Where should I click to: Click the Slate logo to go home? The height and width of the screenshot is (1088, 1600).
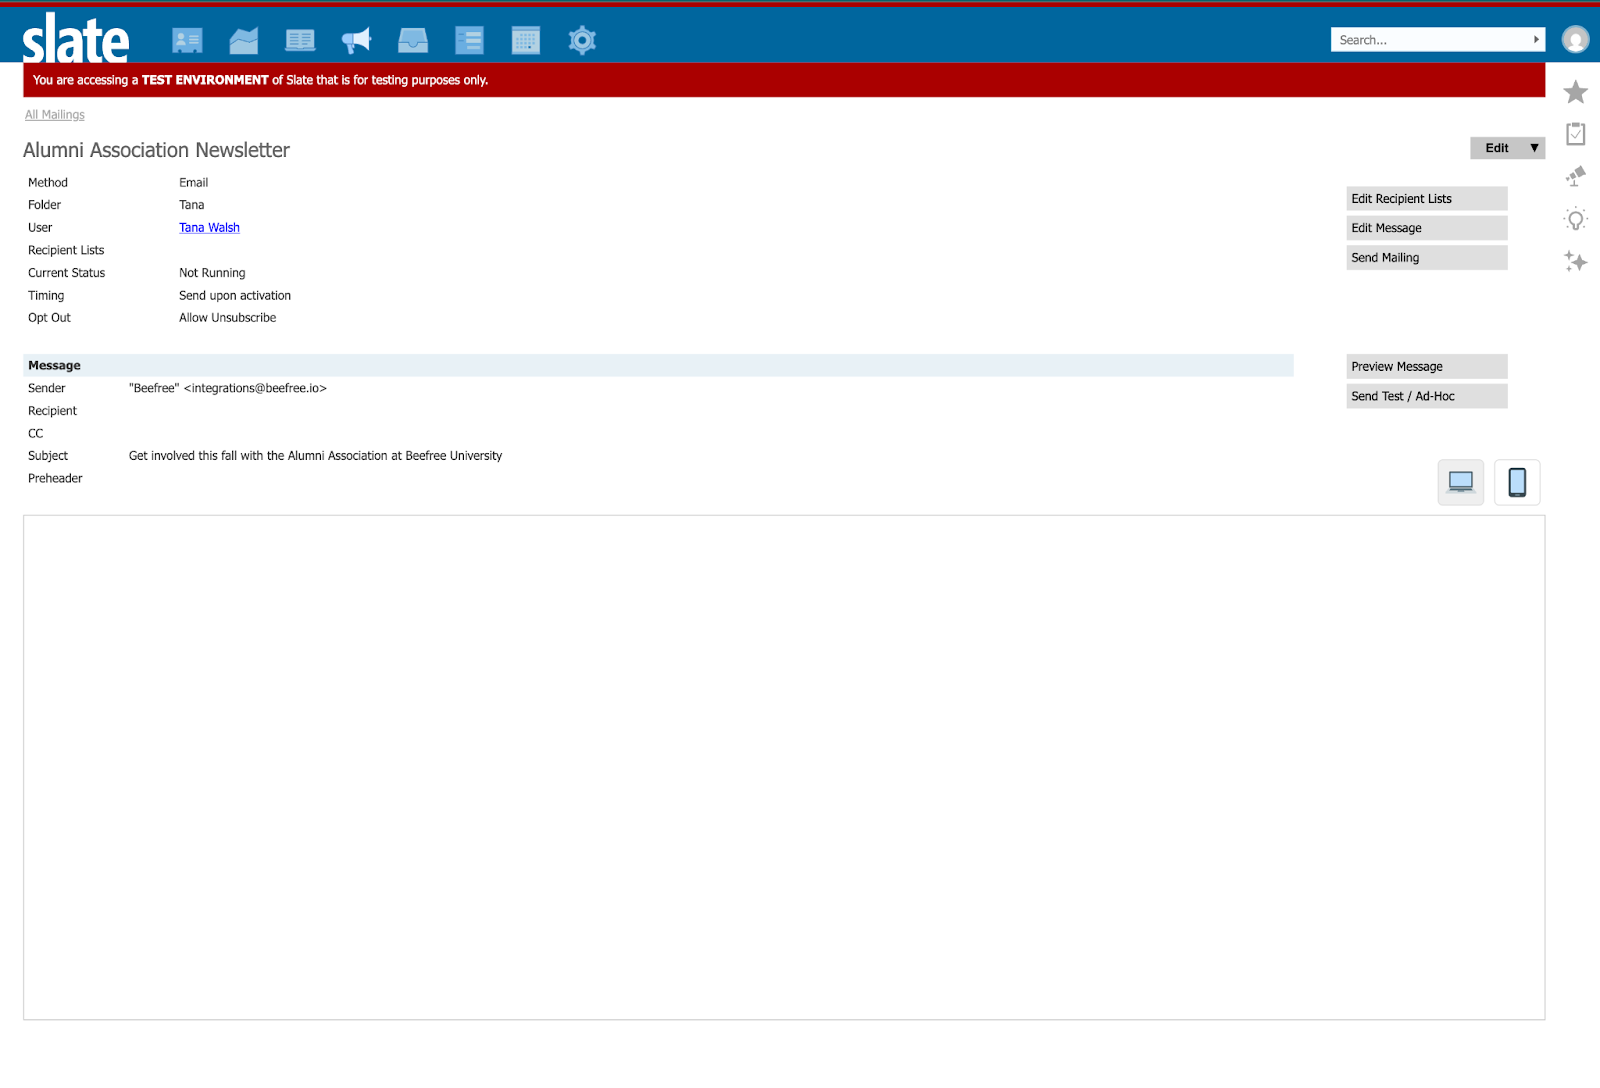pyautogui.click(x=76, y=38)
